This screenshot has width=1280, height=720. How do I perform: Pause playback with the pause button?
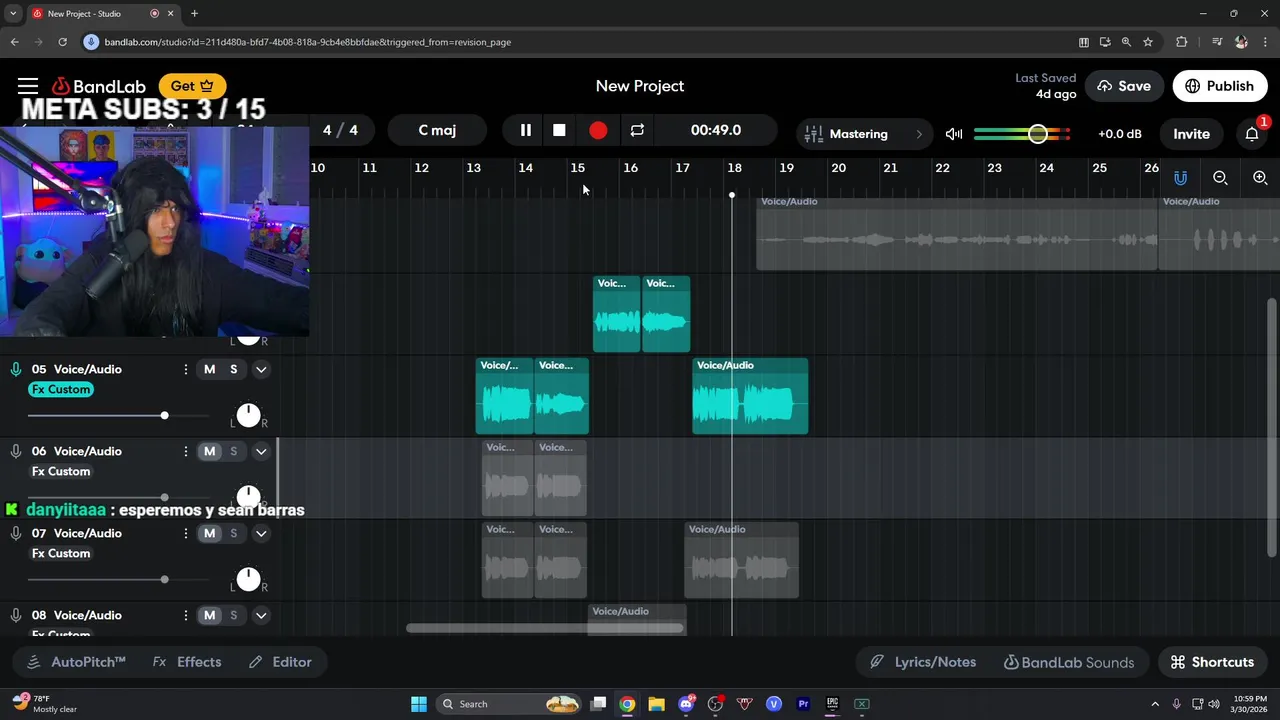(525, 130)
